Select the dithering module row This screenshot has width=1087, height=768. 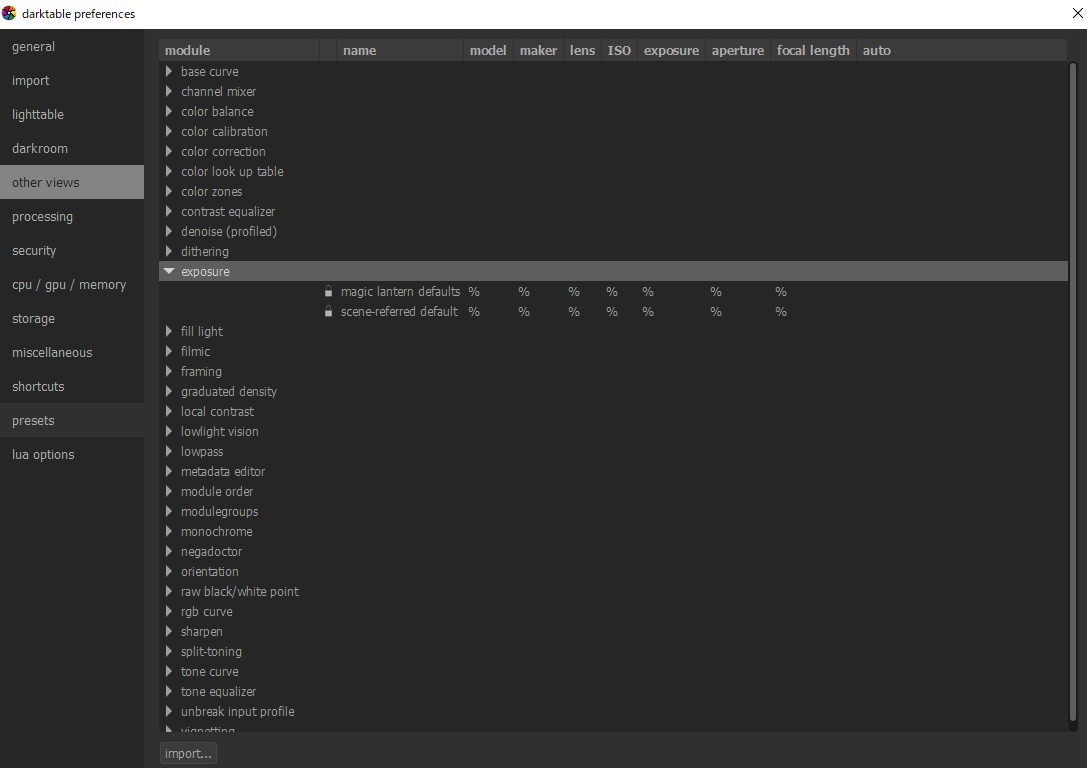pos(614,252)
